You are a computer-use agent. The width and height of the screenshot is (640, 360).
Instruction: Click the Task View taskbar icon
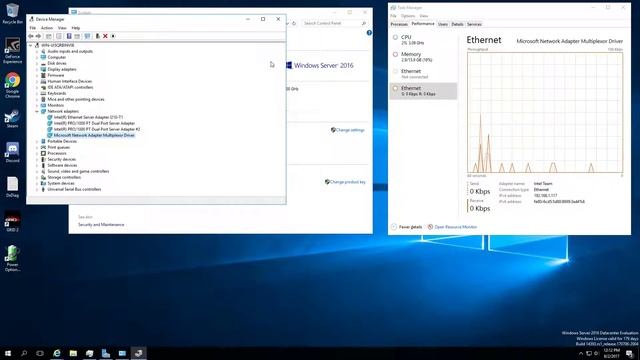40,353
